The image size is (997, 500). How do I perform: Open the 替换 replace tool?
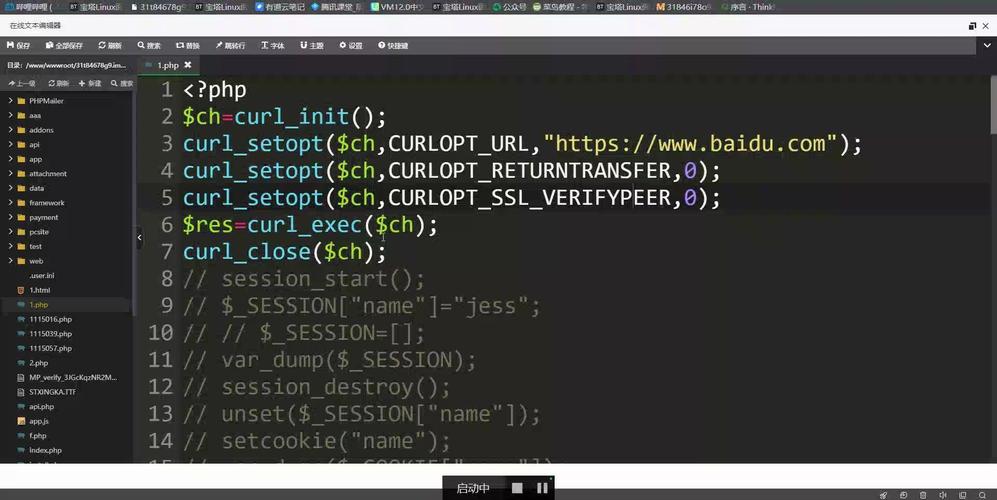[x=188, y=45]
